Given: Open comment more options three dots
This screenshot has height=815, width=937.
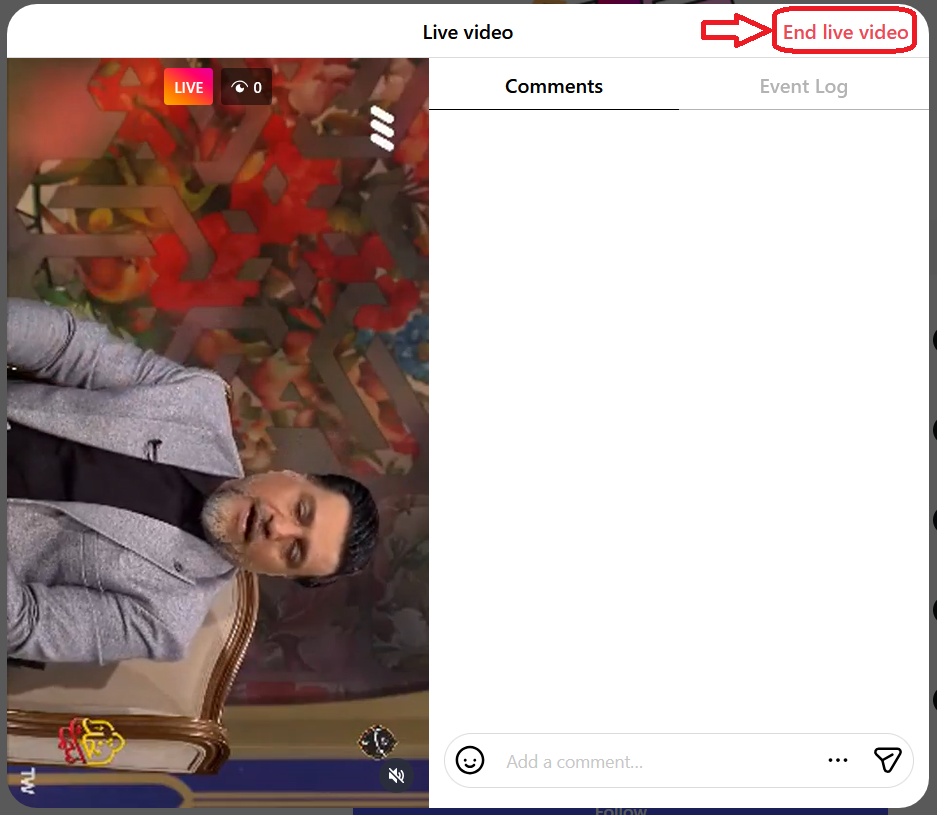Looking at the screenshot, I should pos(838,761).
